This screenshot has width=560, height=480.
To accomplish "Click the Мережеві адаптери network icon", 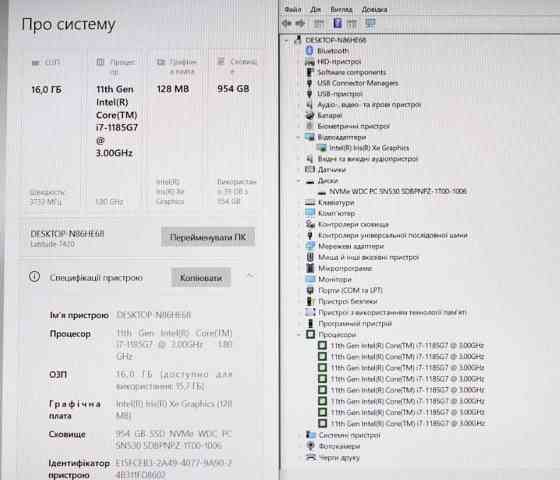I will 310,246.
